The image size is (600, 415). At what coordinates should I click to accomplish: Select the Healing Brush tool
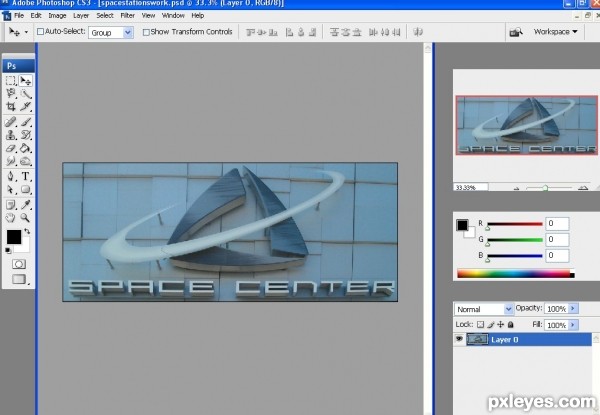pos(11,122)
